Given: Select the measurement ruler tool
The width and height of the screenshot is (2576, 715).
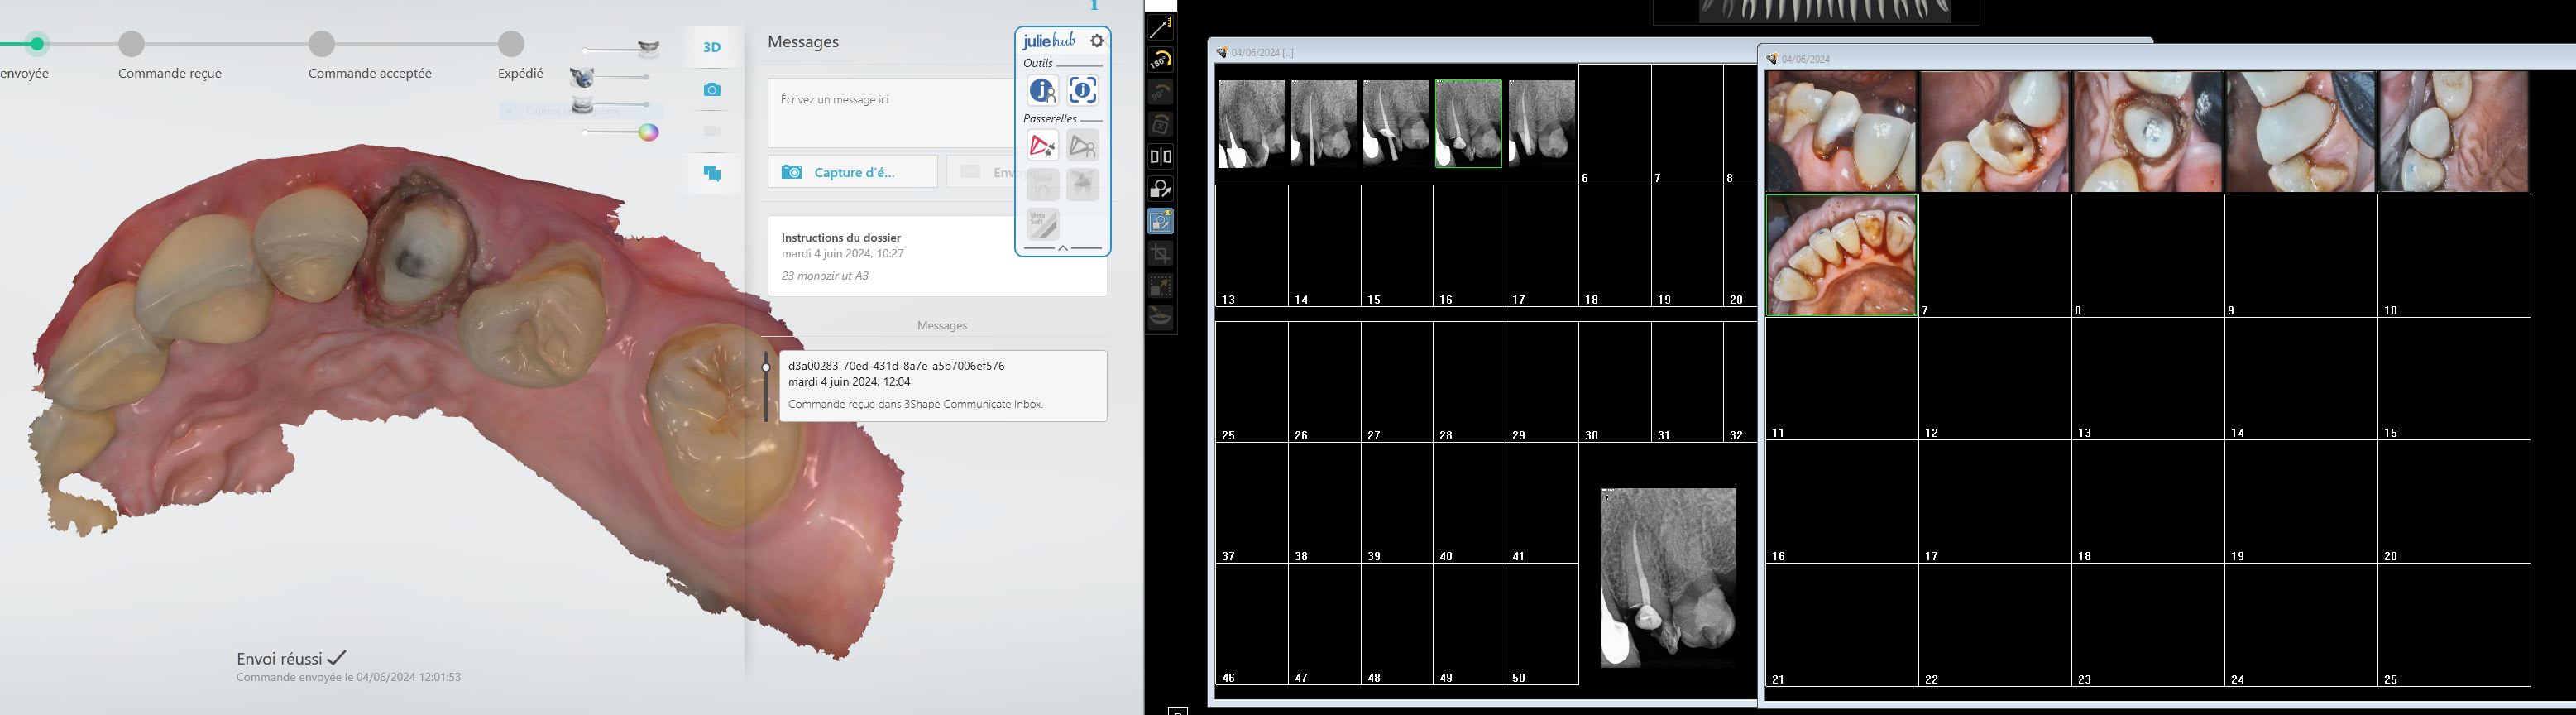Looking at the screenshot, I should (x=1160, y=28).
